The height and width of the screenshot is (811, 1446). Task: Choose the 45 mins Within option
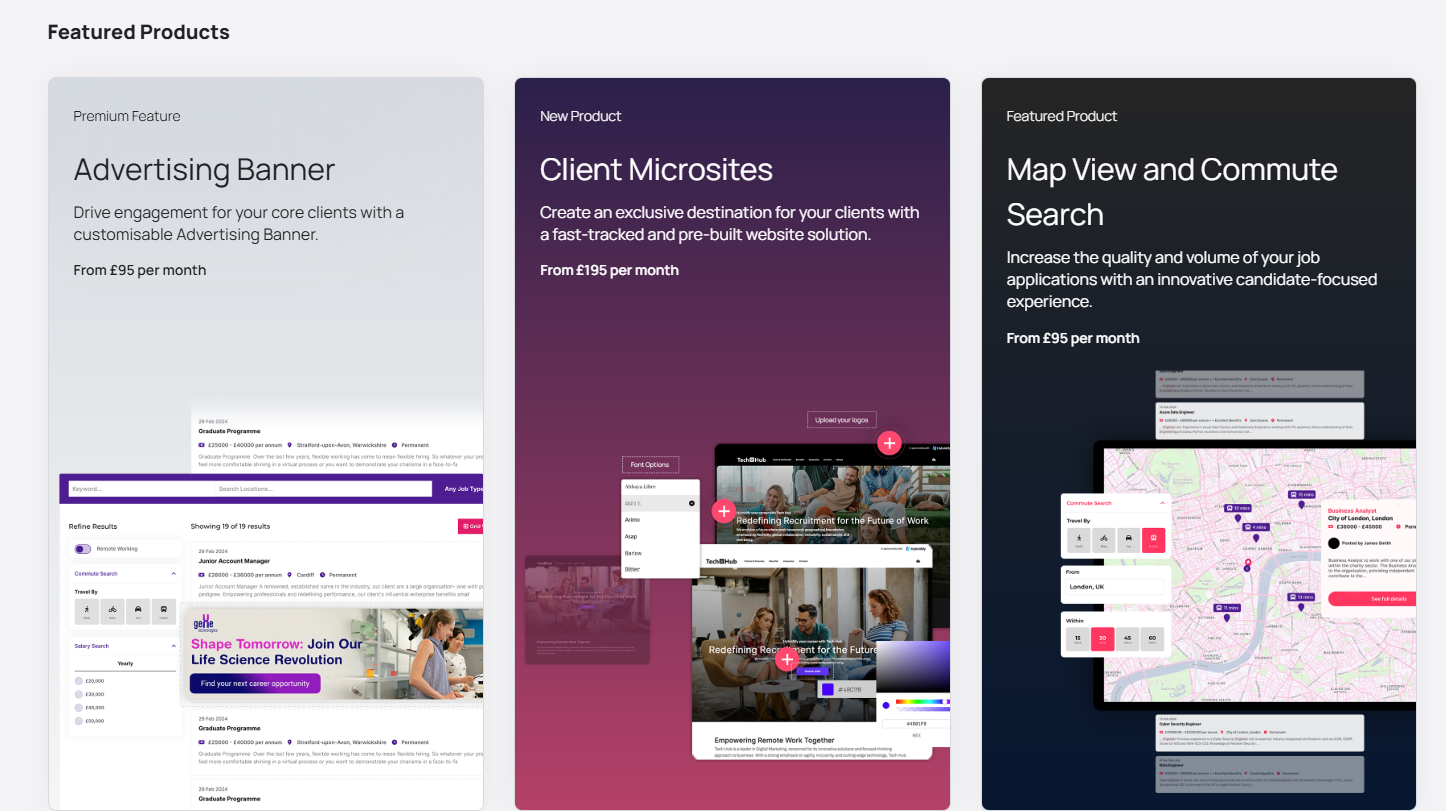click(1127, 639)
